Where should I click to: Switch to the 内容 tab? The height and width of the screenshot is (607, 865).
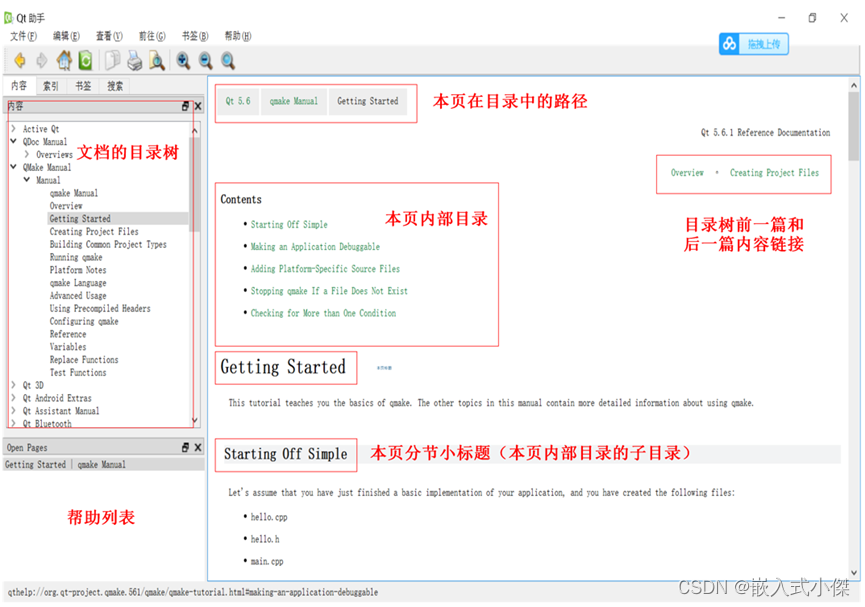click(19, 86)
